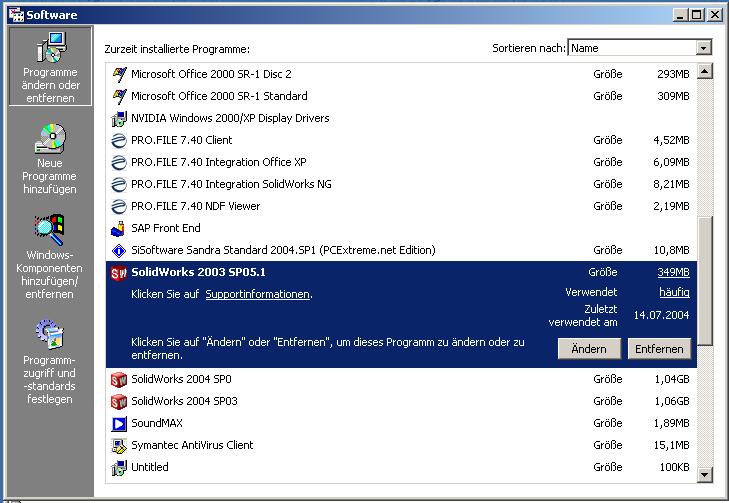
Task: Open 'Windows-Komponenten hinzufügen/entfernen' sidebar icon
Action: (49, 230)
